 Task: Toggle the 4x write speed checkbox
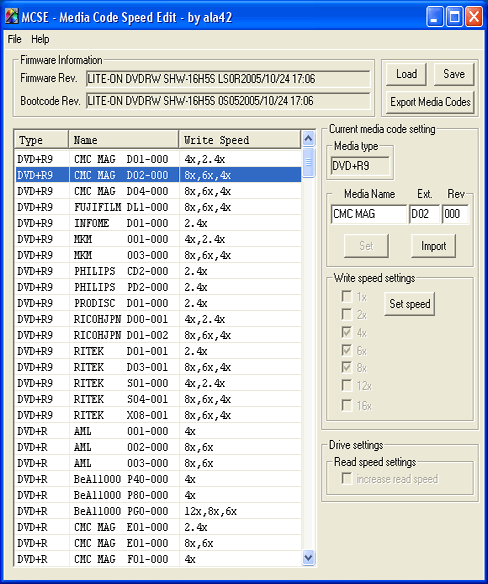pyautogui.click(x=347, y=332)
